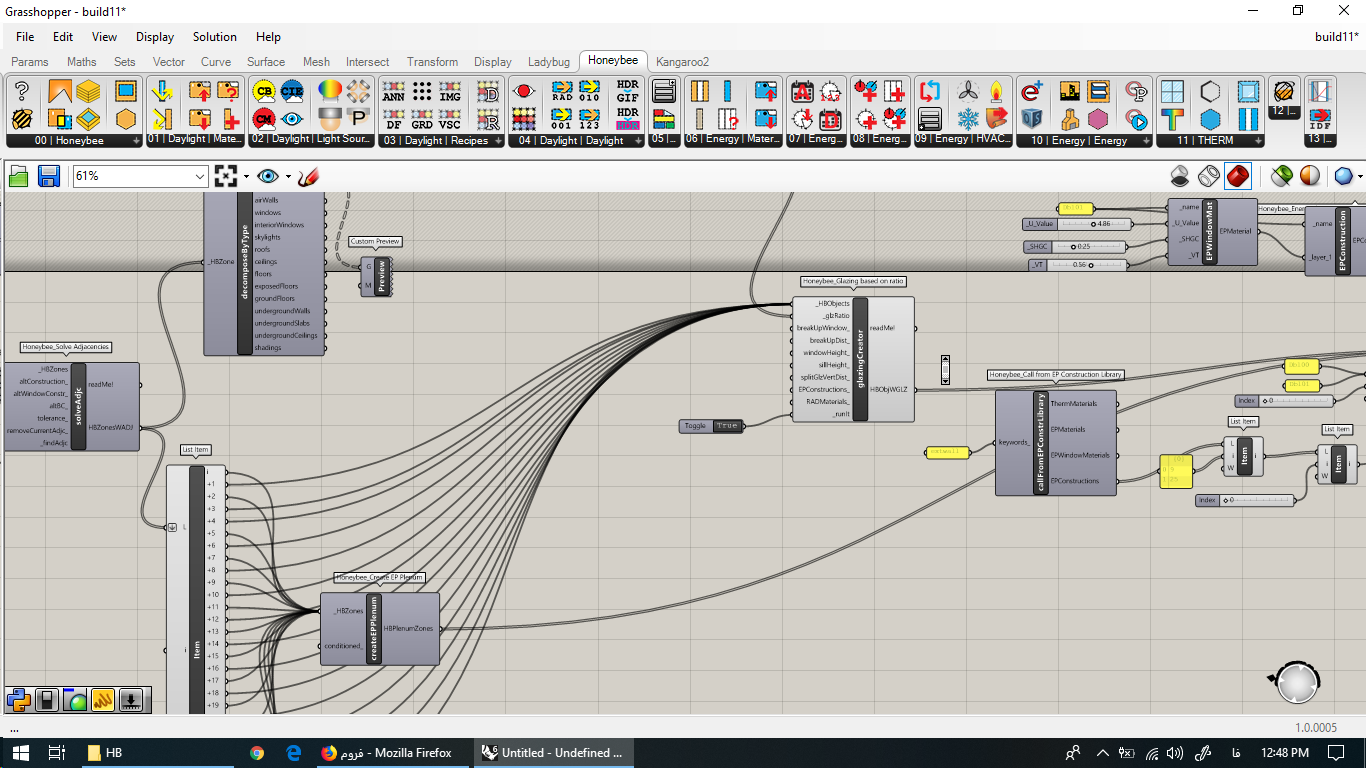Open the 61% zoom level dropdown
Screen dimensions: 1366x768
coord(140,177)
